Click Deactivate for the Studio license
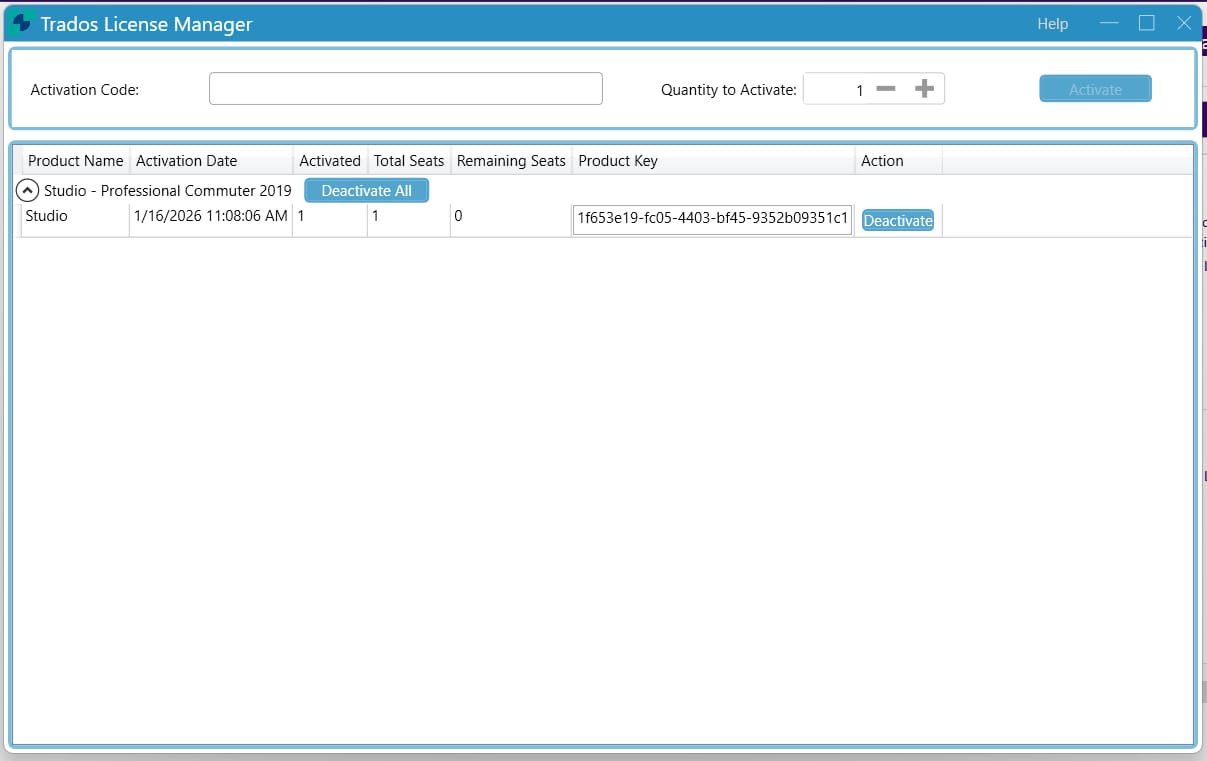 pos(897,220)
